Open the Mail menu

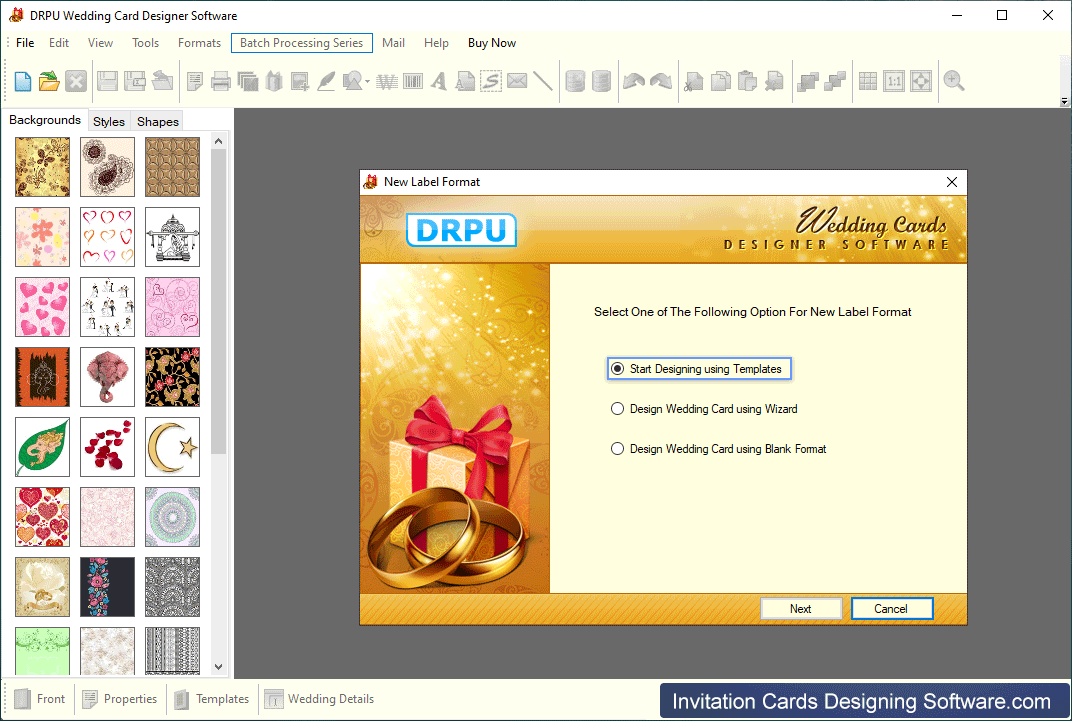(x=393, y=43)
